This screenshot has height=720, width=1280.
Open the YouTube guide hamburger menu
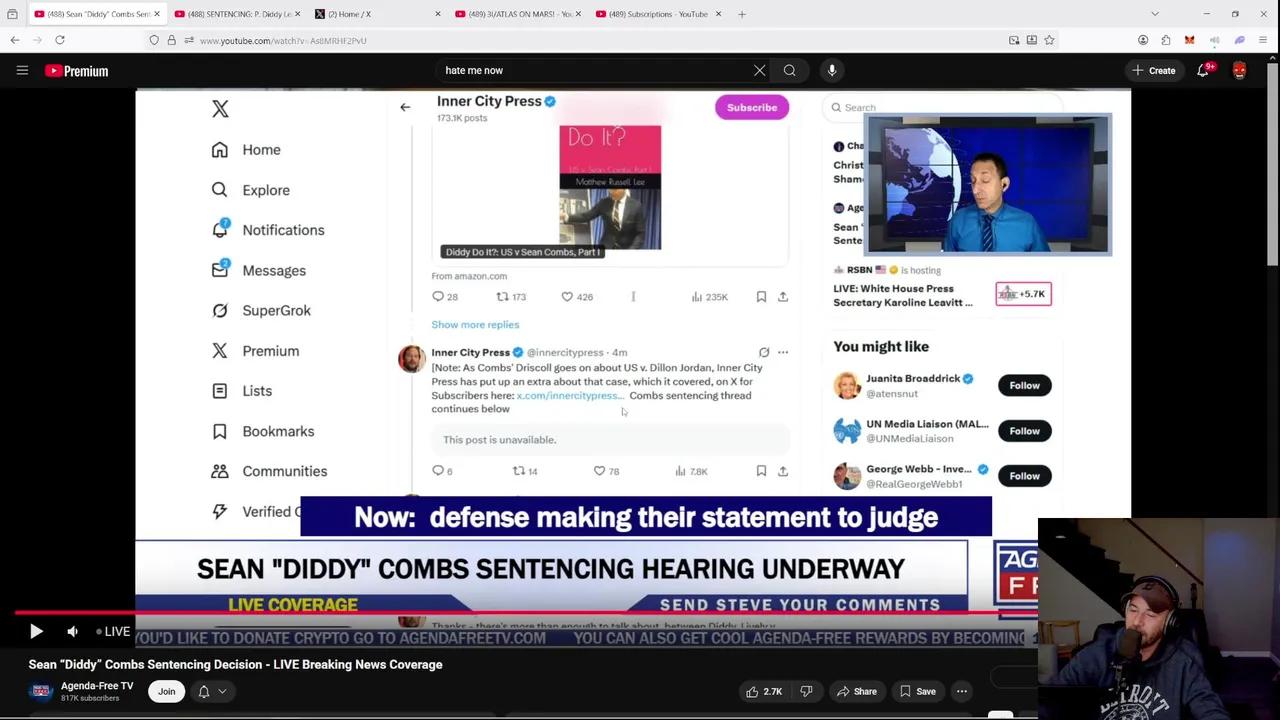pyautogui.click(x=22, y=70)
